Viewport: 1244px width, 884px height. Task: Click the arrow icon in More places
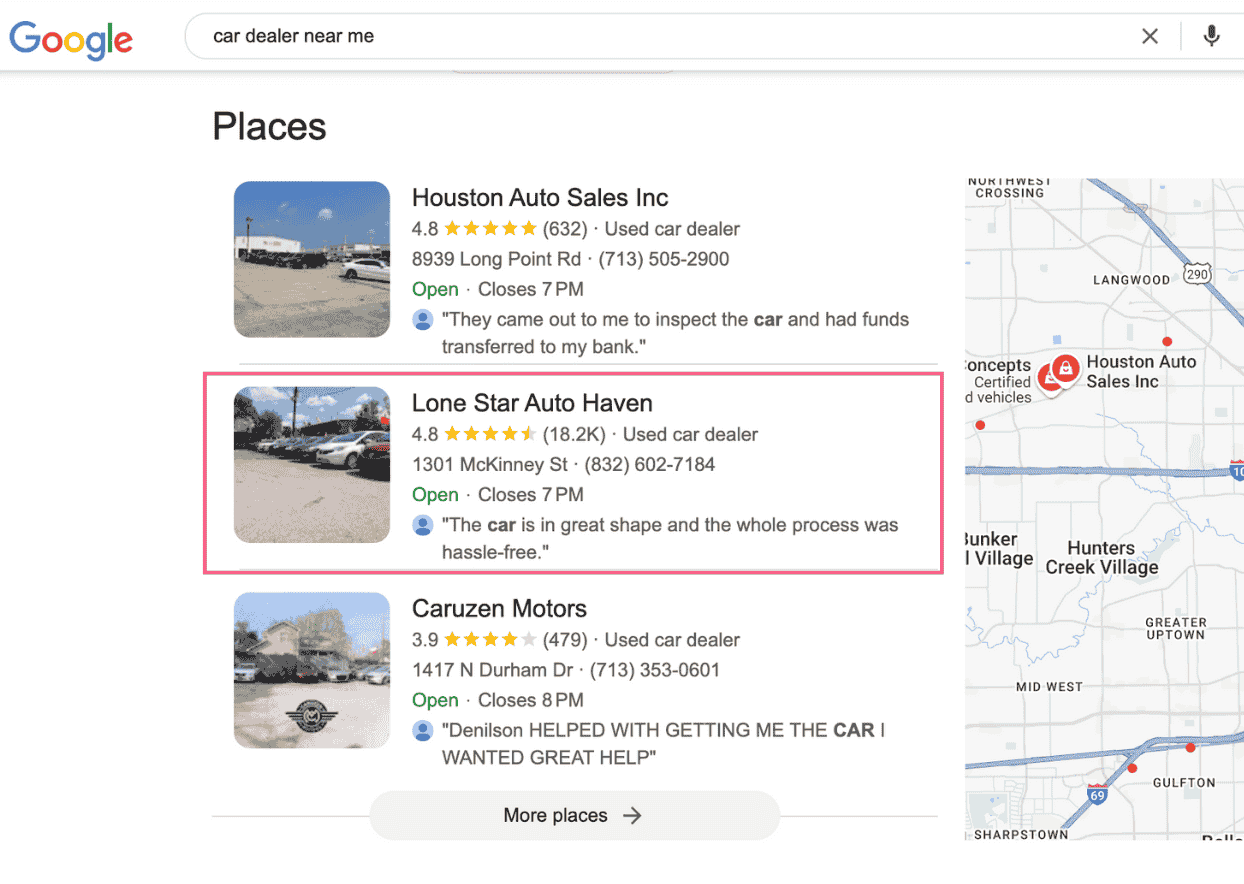point(632,815)
